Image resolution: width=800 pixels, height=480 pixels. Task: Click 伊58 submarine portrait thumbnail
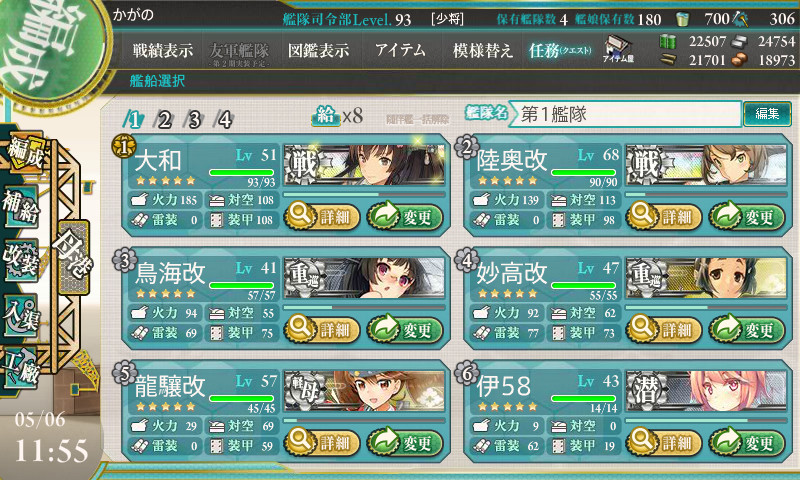pyautogui.click(x=706, y=391)
